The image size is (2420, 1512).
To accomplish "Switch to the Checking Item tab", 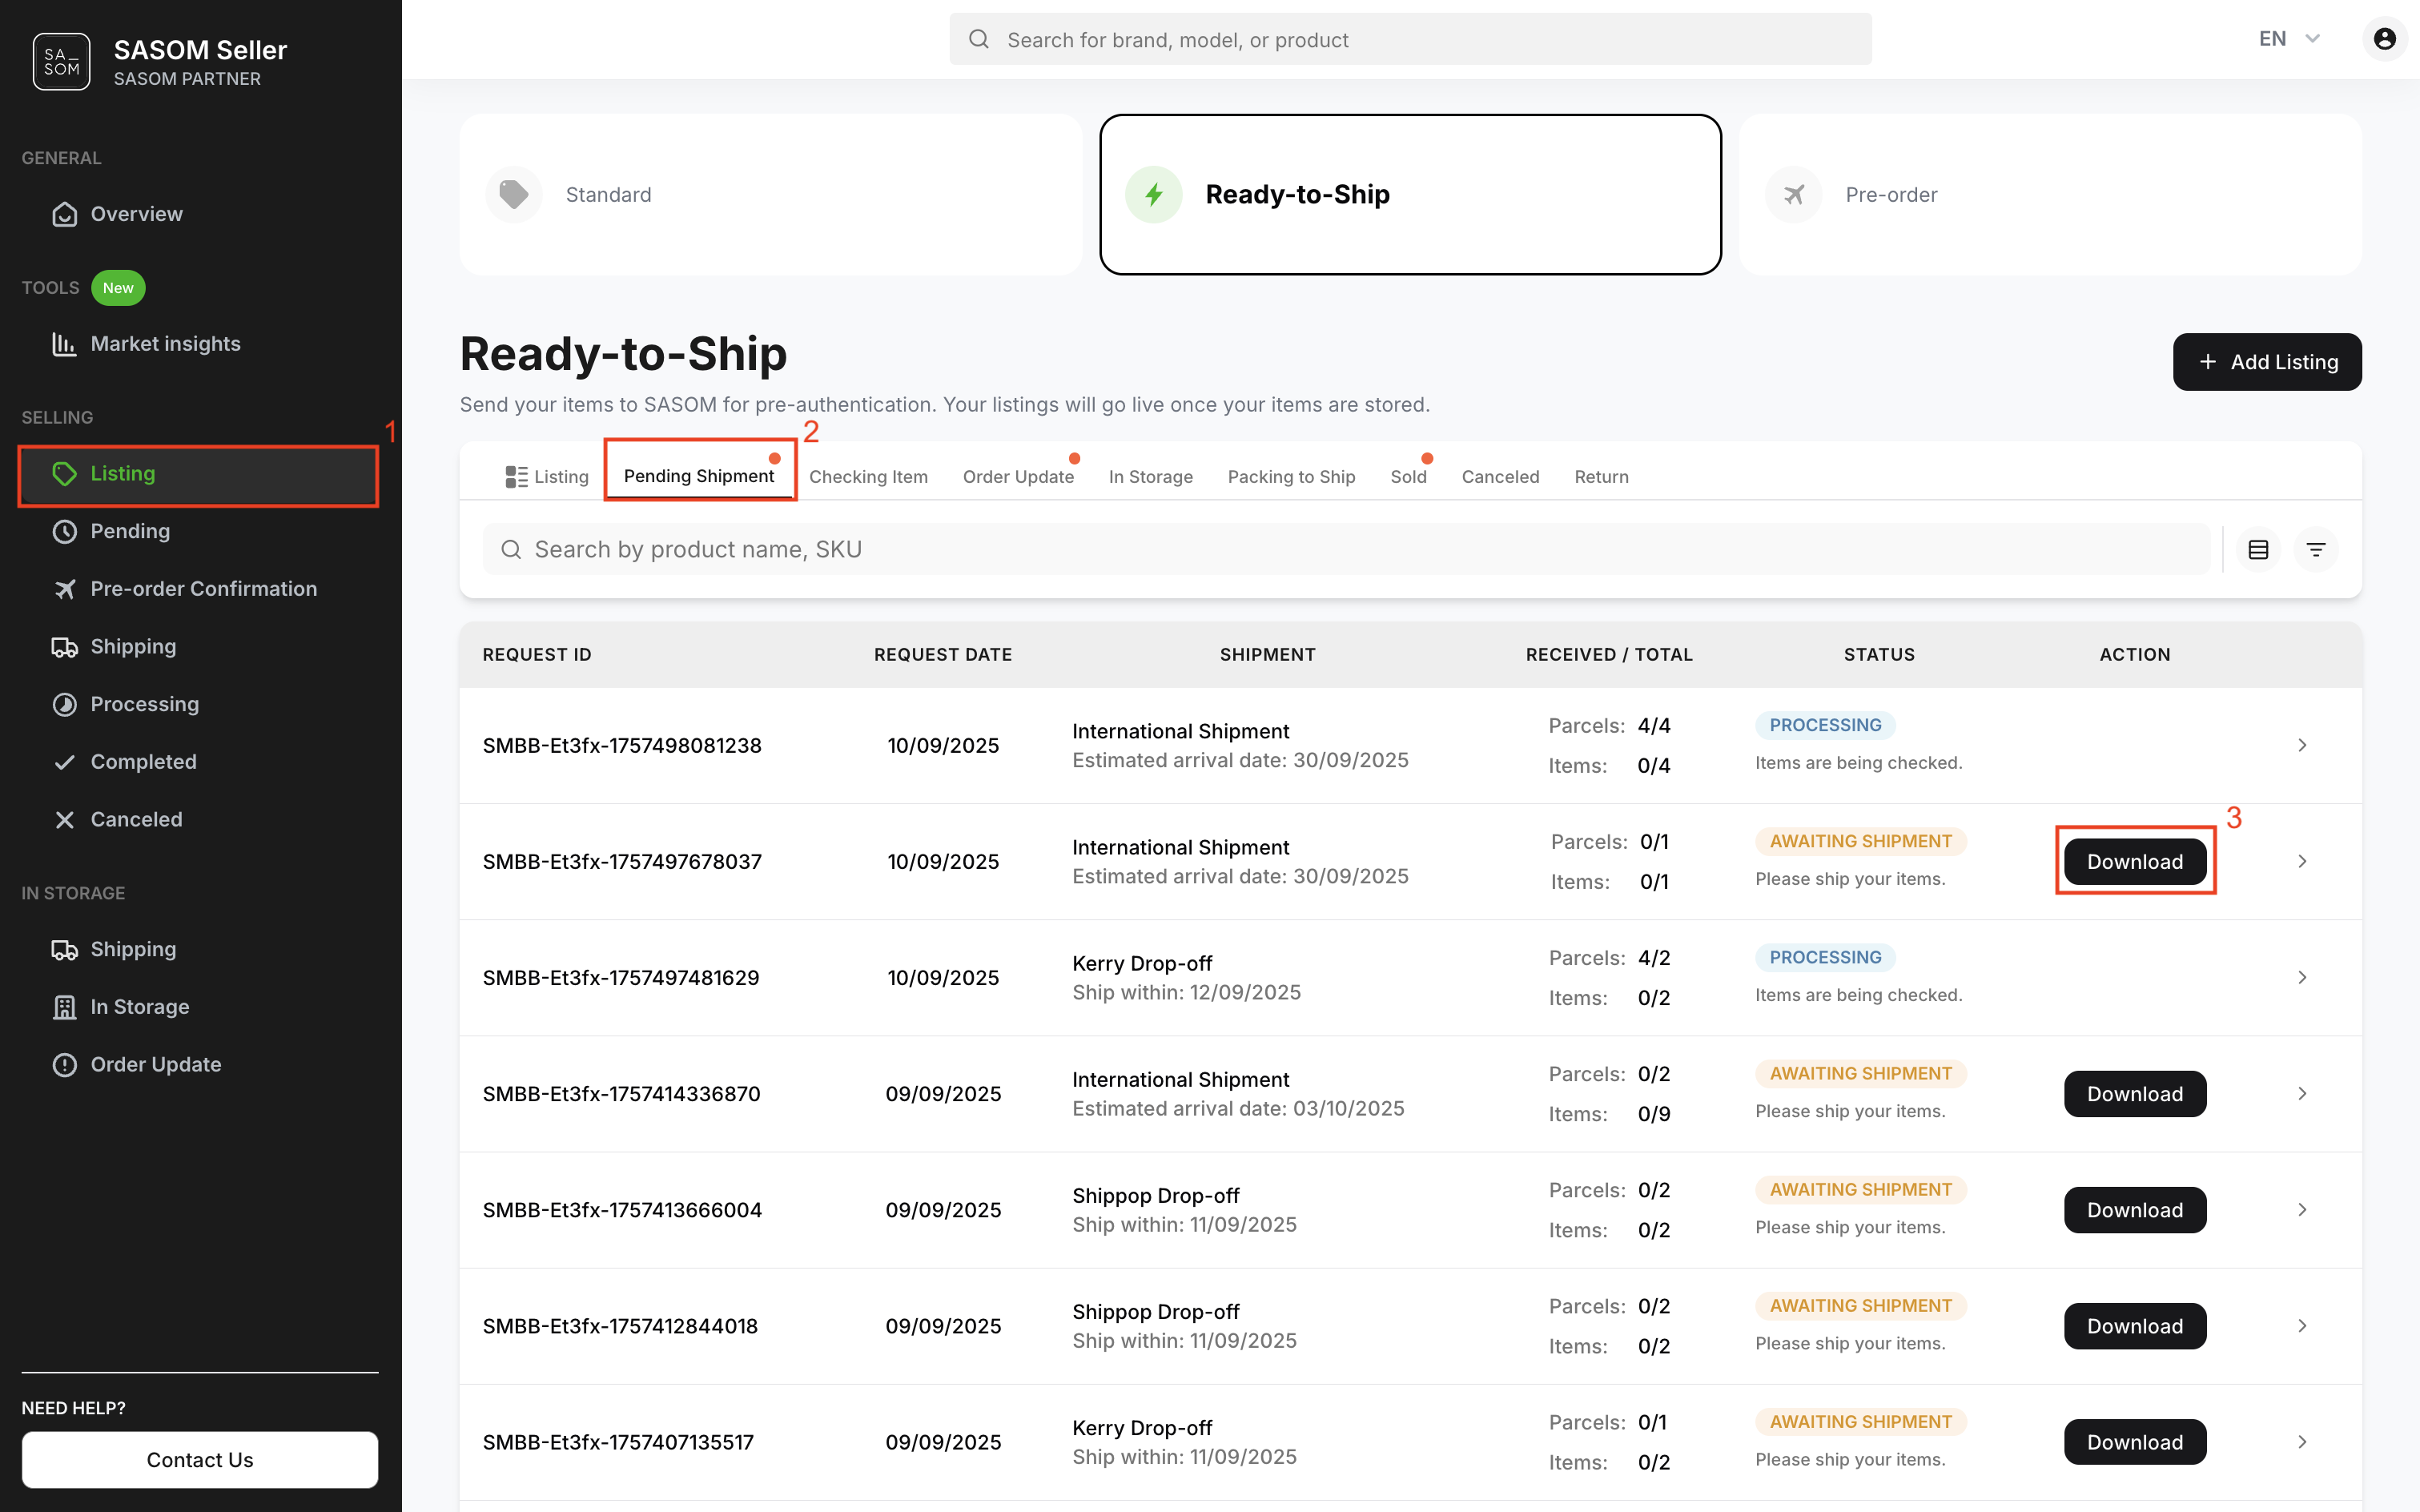I will (x=868, y=477).
